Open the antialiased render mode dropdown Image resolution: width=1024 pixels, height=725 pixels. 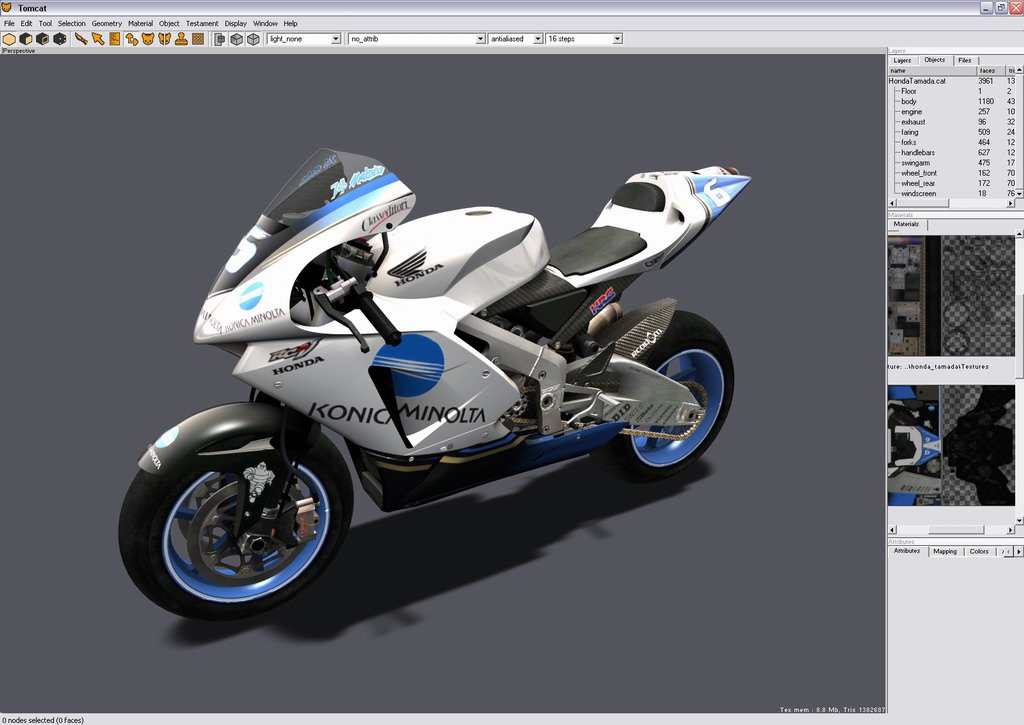[516, 39]
